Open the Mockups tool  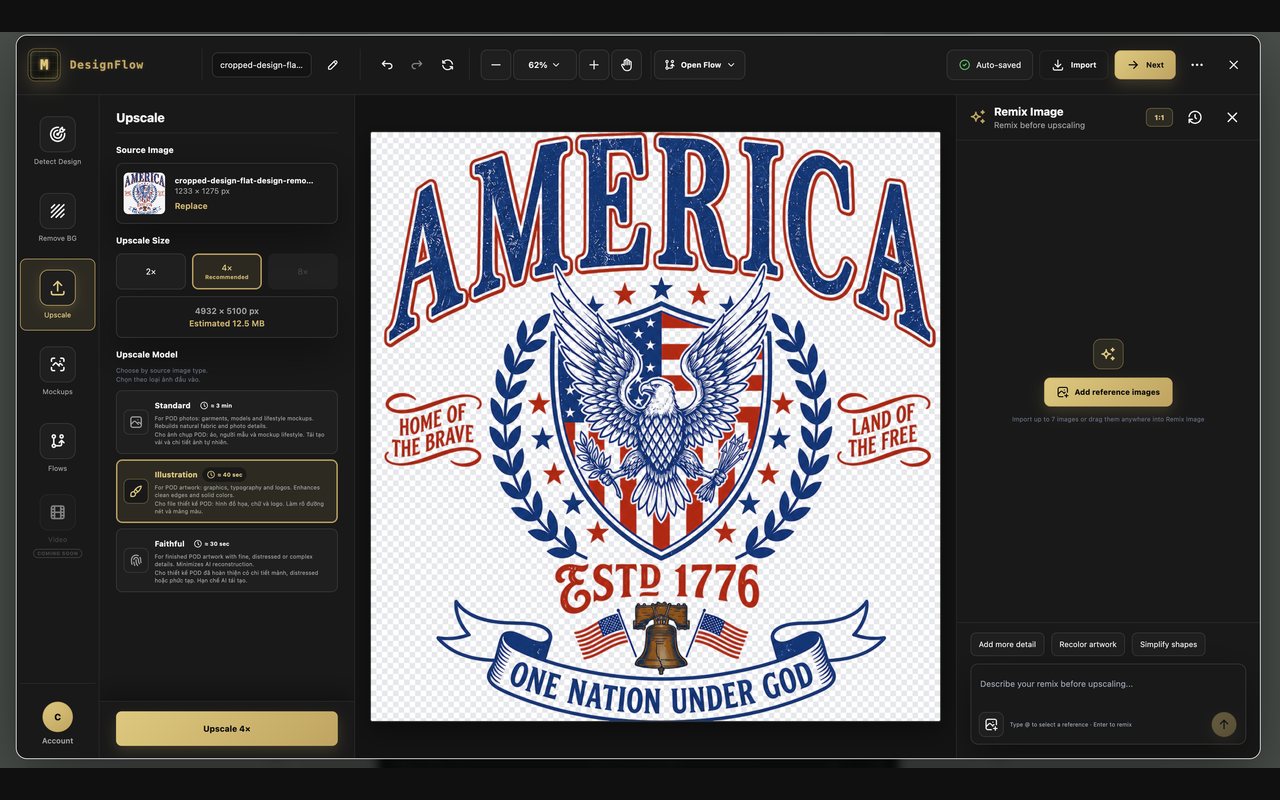[57, 371]
